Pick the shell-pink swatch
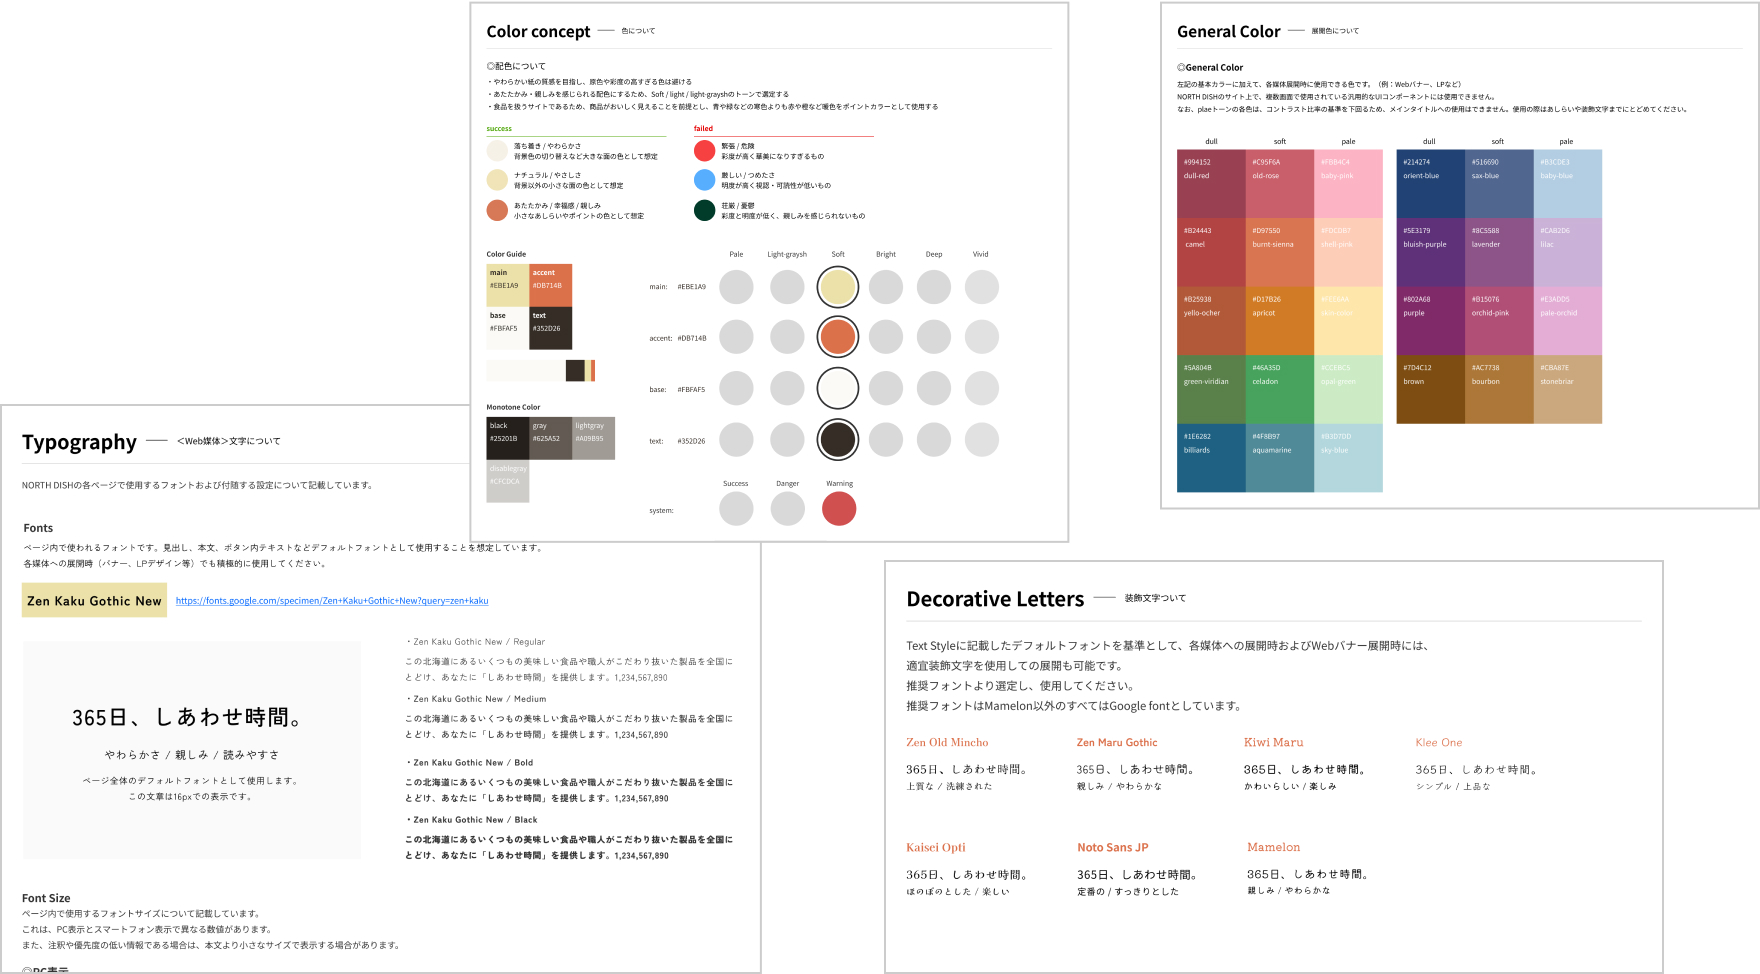This screenshot has height=974, width=1760. (1348, 253)
